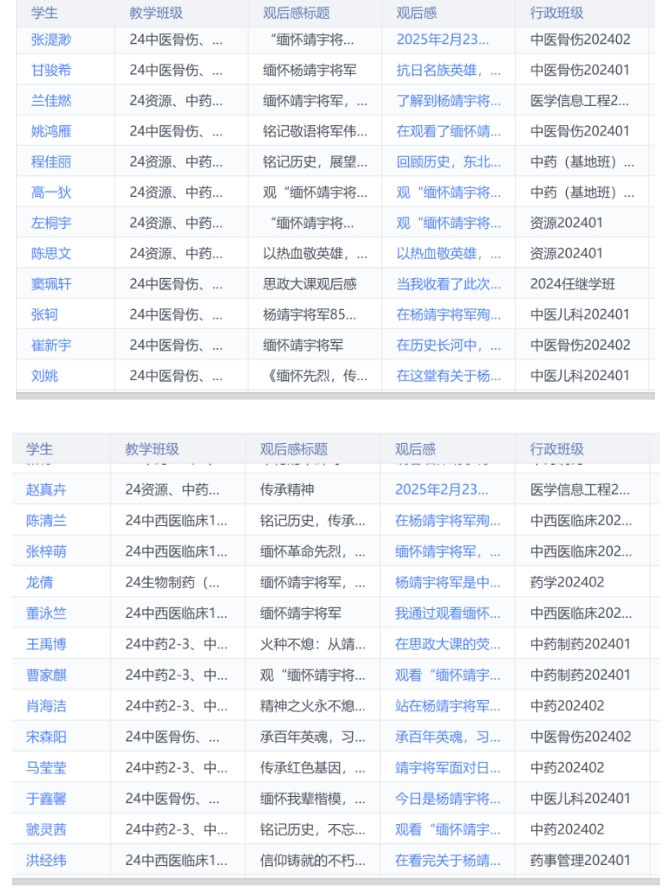The width and height of the screenshot is (664, 891).
Task: Open reflection link 当我收看了此次
Action: (x=448, y=284)
